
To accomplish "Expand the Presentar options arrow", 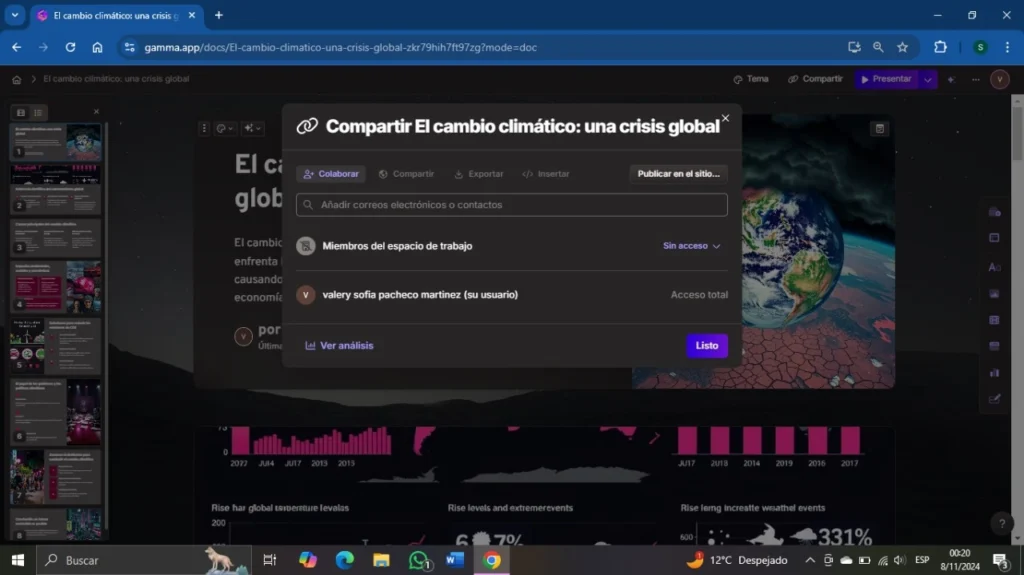I will 927,79.
